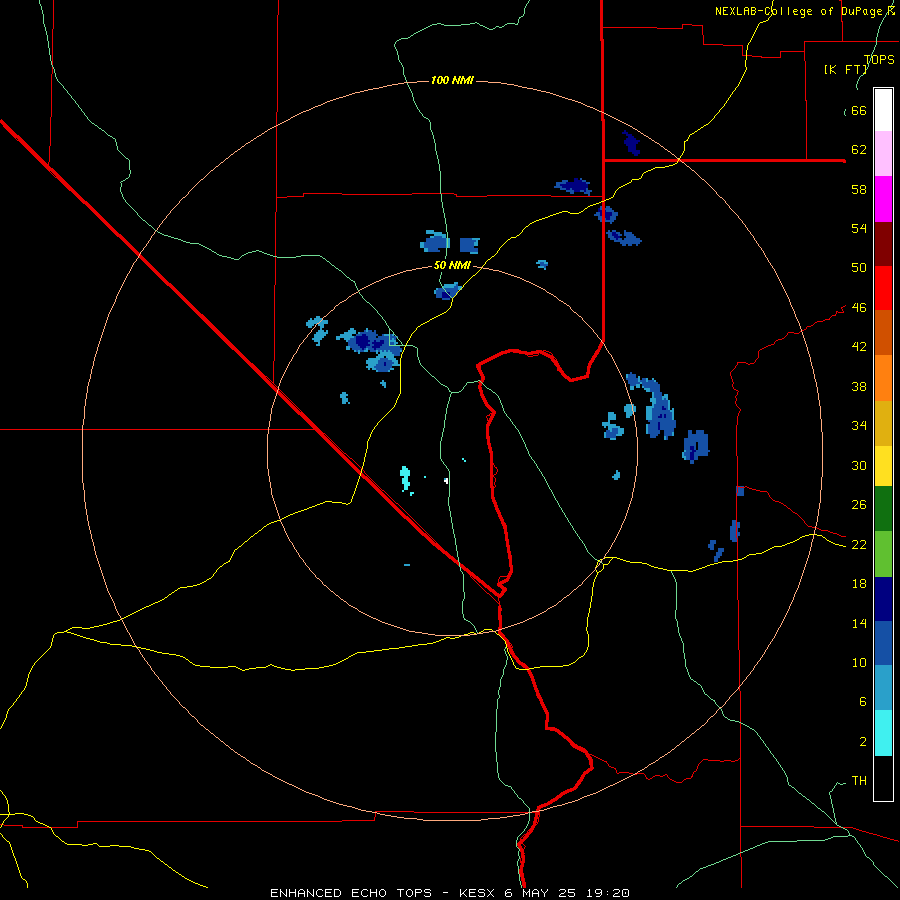Pick the gold legend swatch
Viewport: 900px width, 900px height.
point(883,423)
